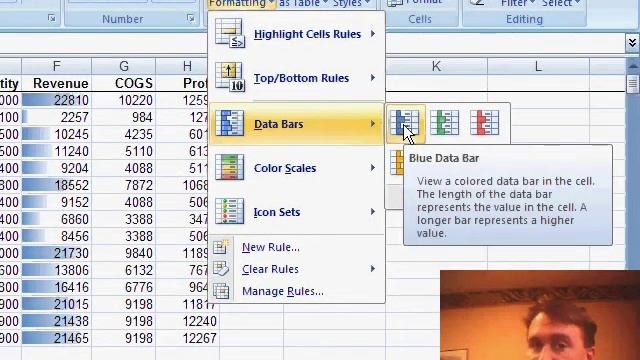Click the Manage Rules icon
This screenshot has width=640, height=360.
point(221,291)
